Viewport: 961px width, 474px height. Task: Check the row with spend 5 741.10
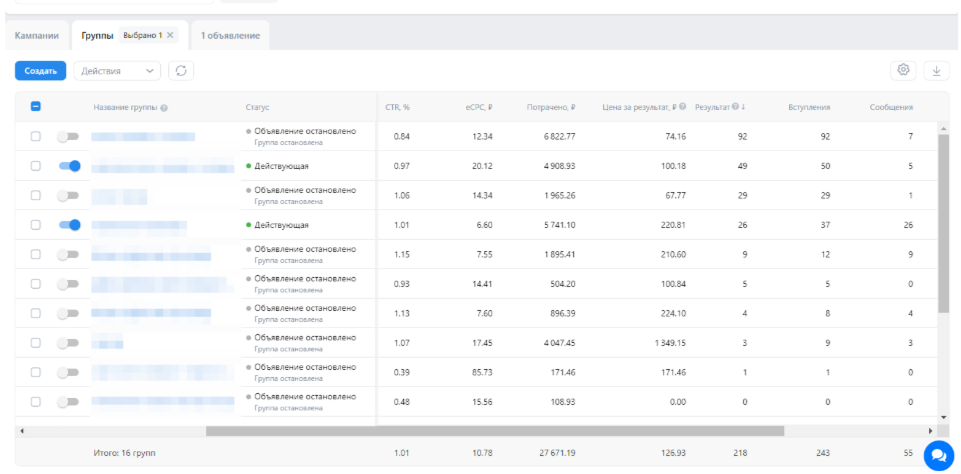[36, 224]
